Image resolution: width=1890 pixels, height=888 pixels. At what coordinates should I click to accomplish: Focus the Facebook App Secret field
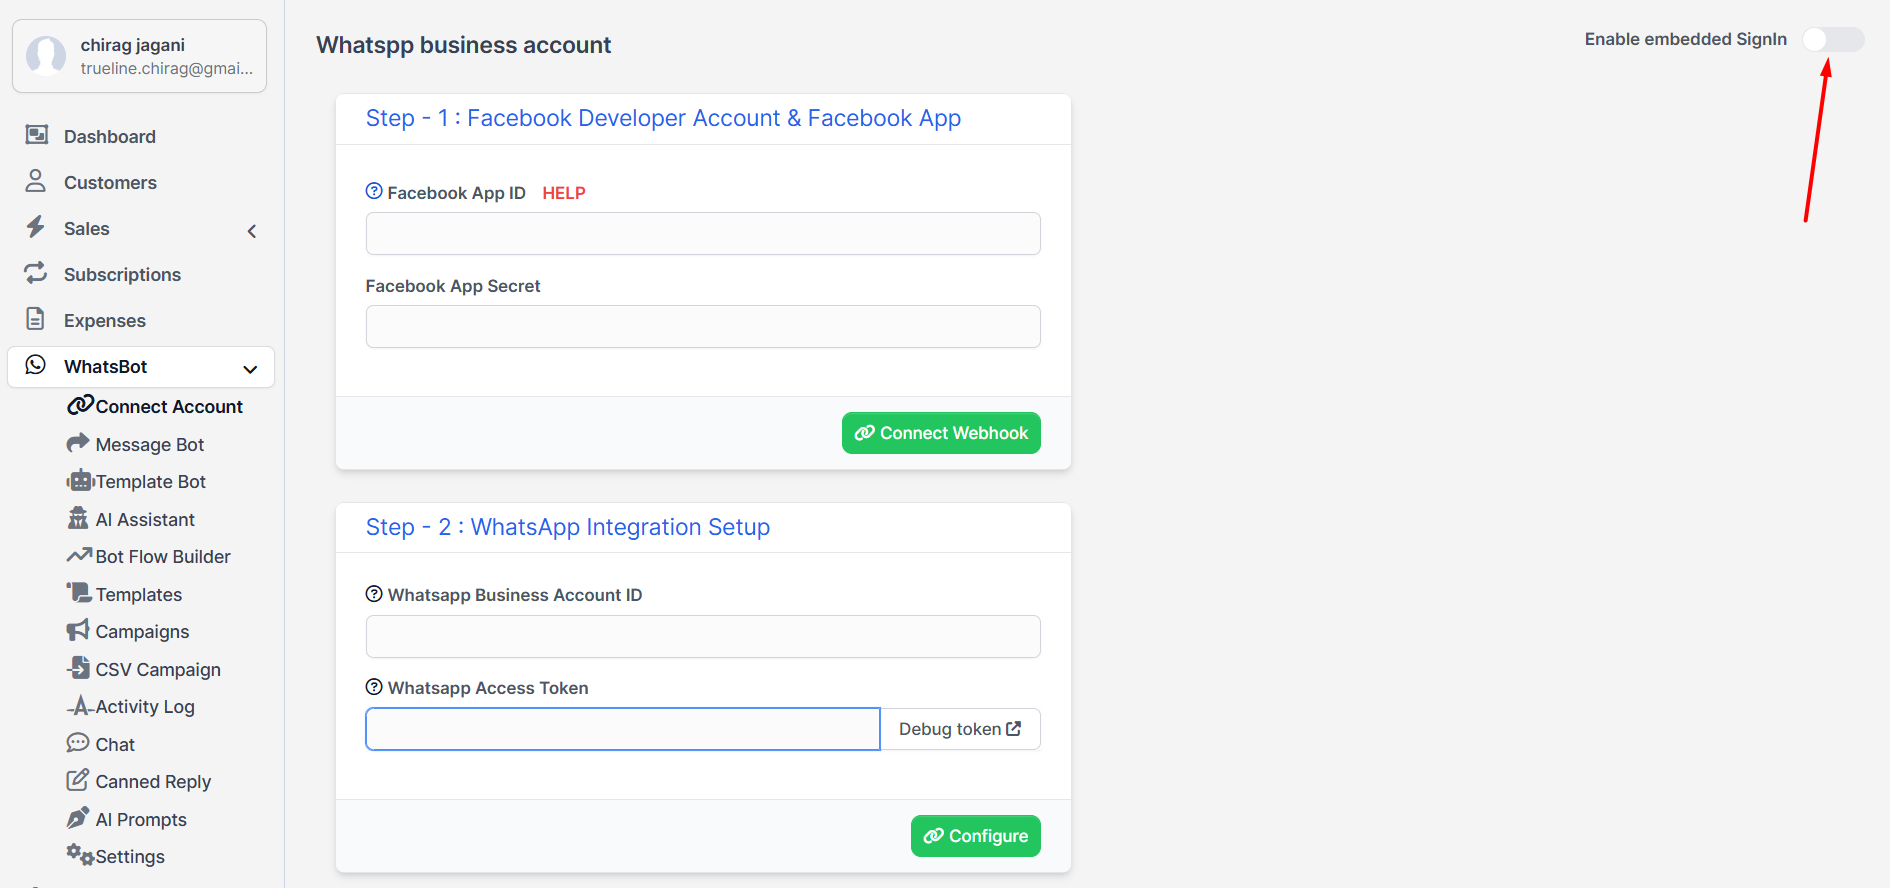click(x=702, y=327)
